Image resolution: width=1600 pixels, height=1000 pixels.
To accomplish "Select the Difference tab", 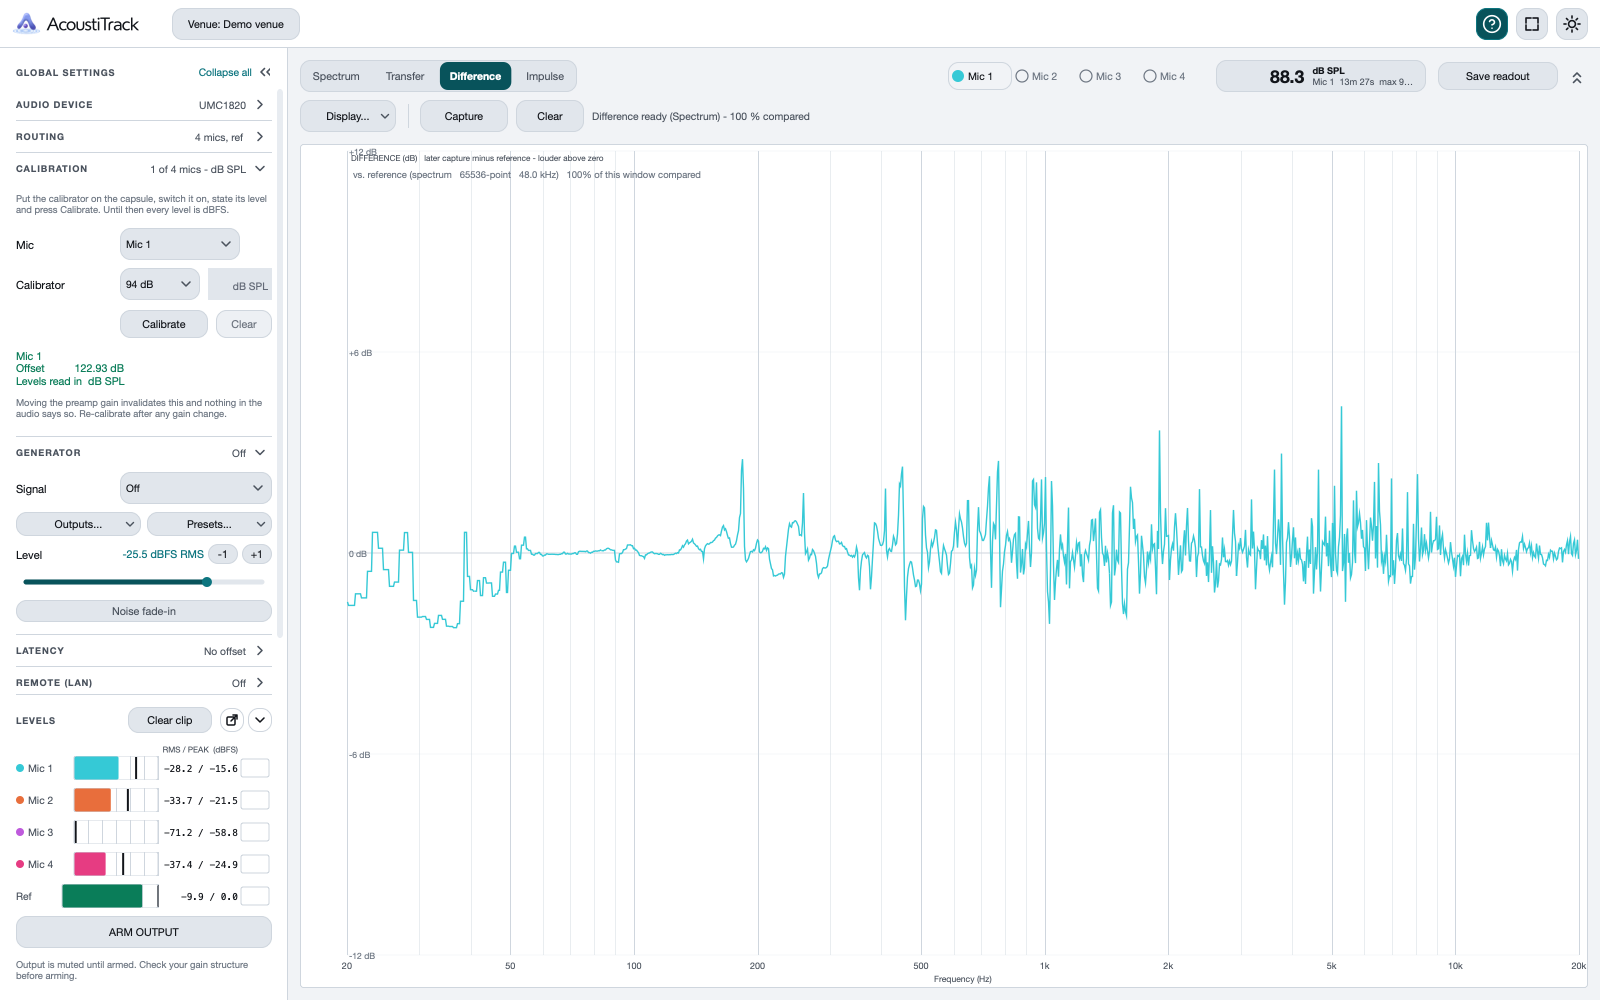I will pyautogui.click(x=475, y=76).
